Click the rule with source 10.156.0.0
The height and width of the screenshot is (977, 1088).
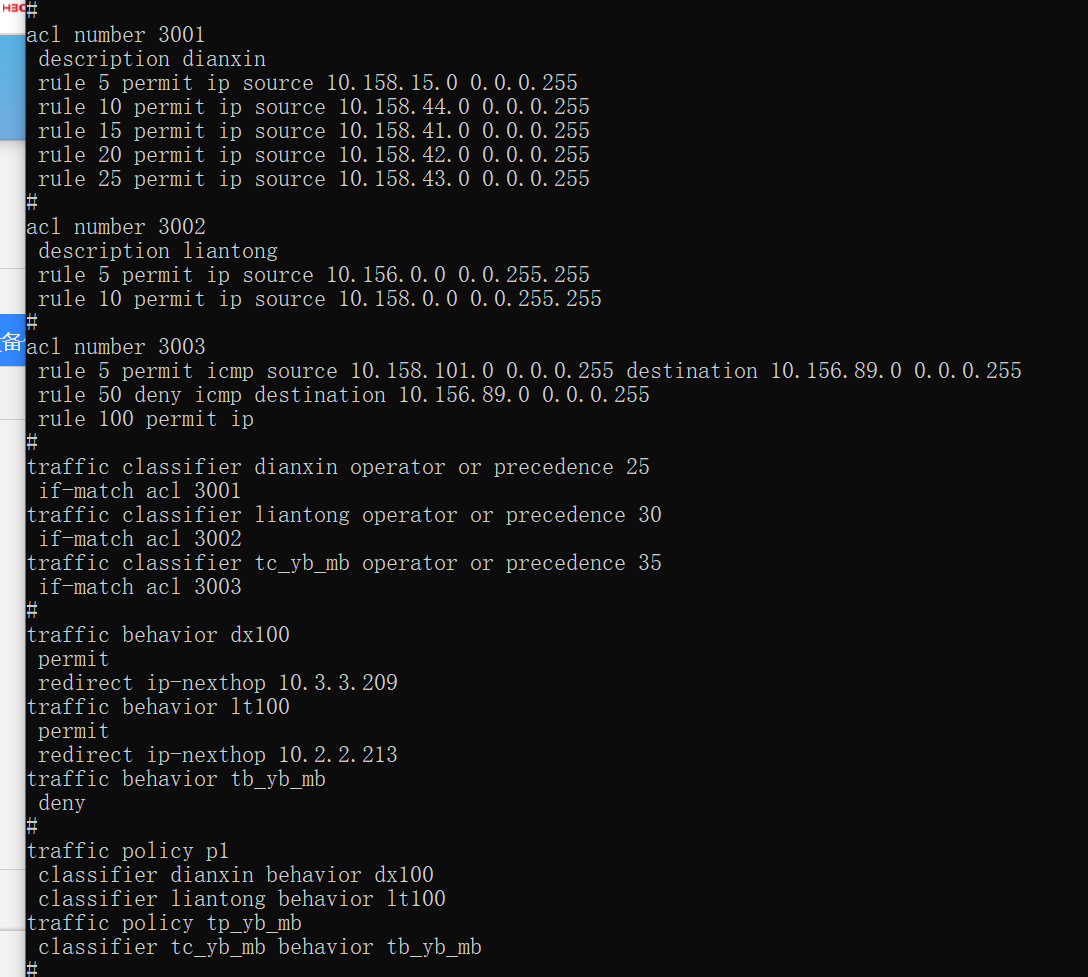pos(313,275)
